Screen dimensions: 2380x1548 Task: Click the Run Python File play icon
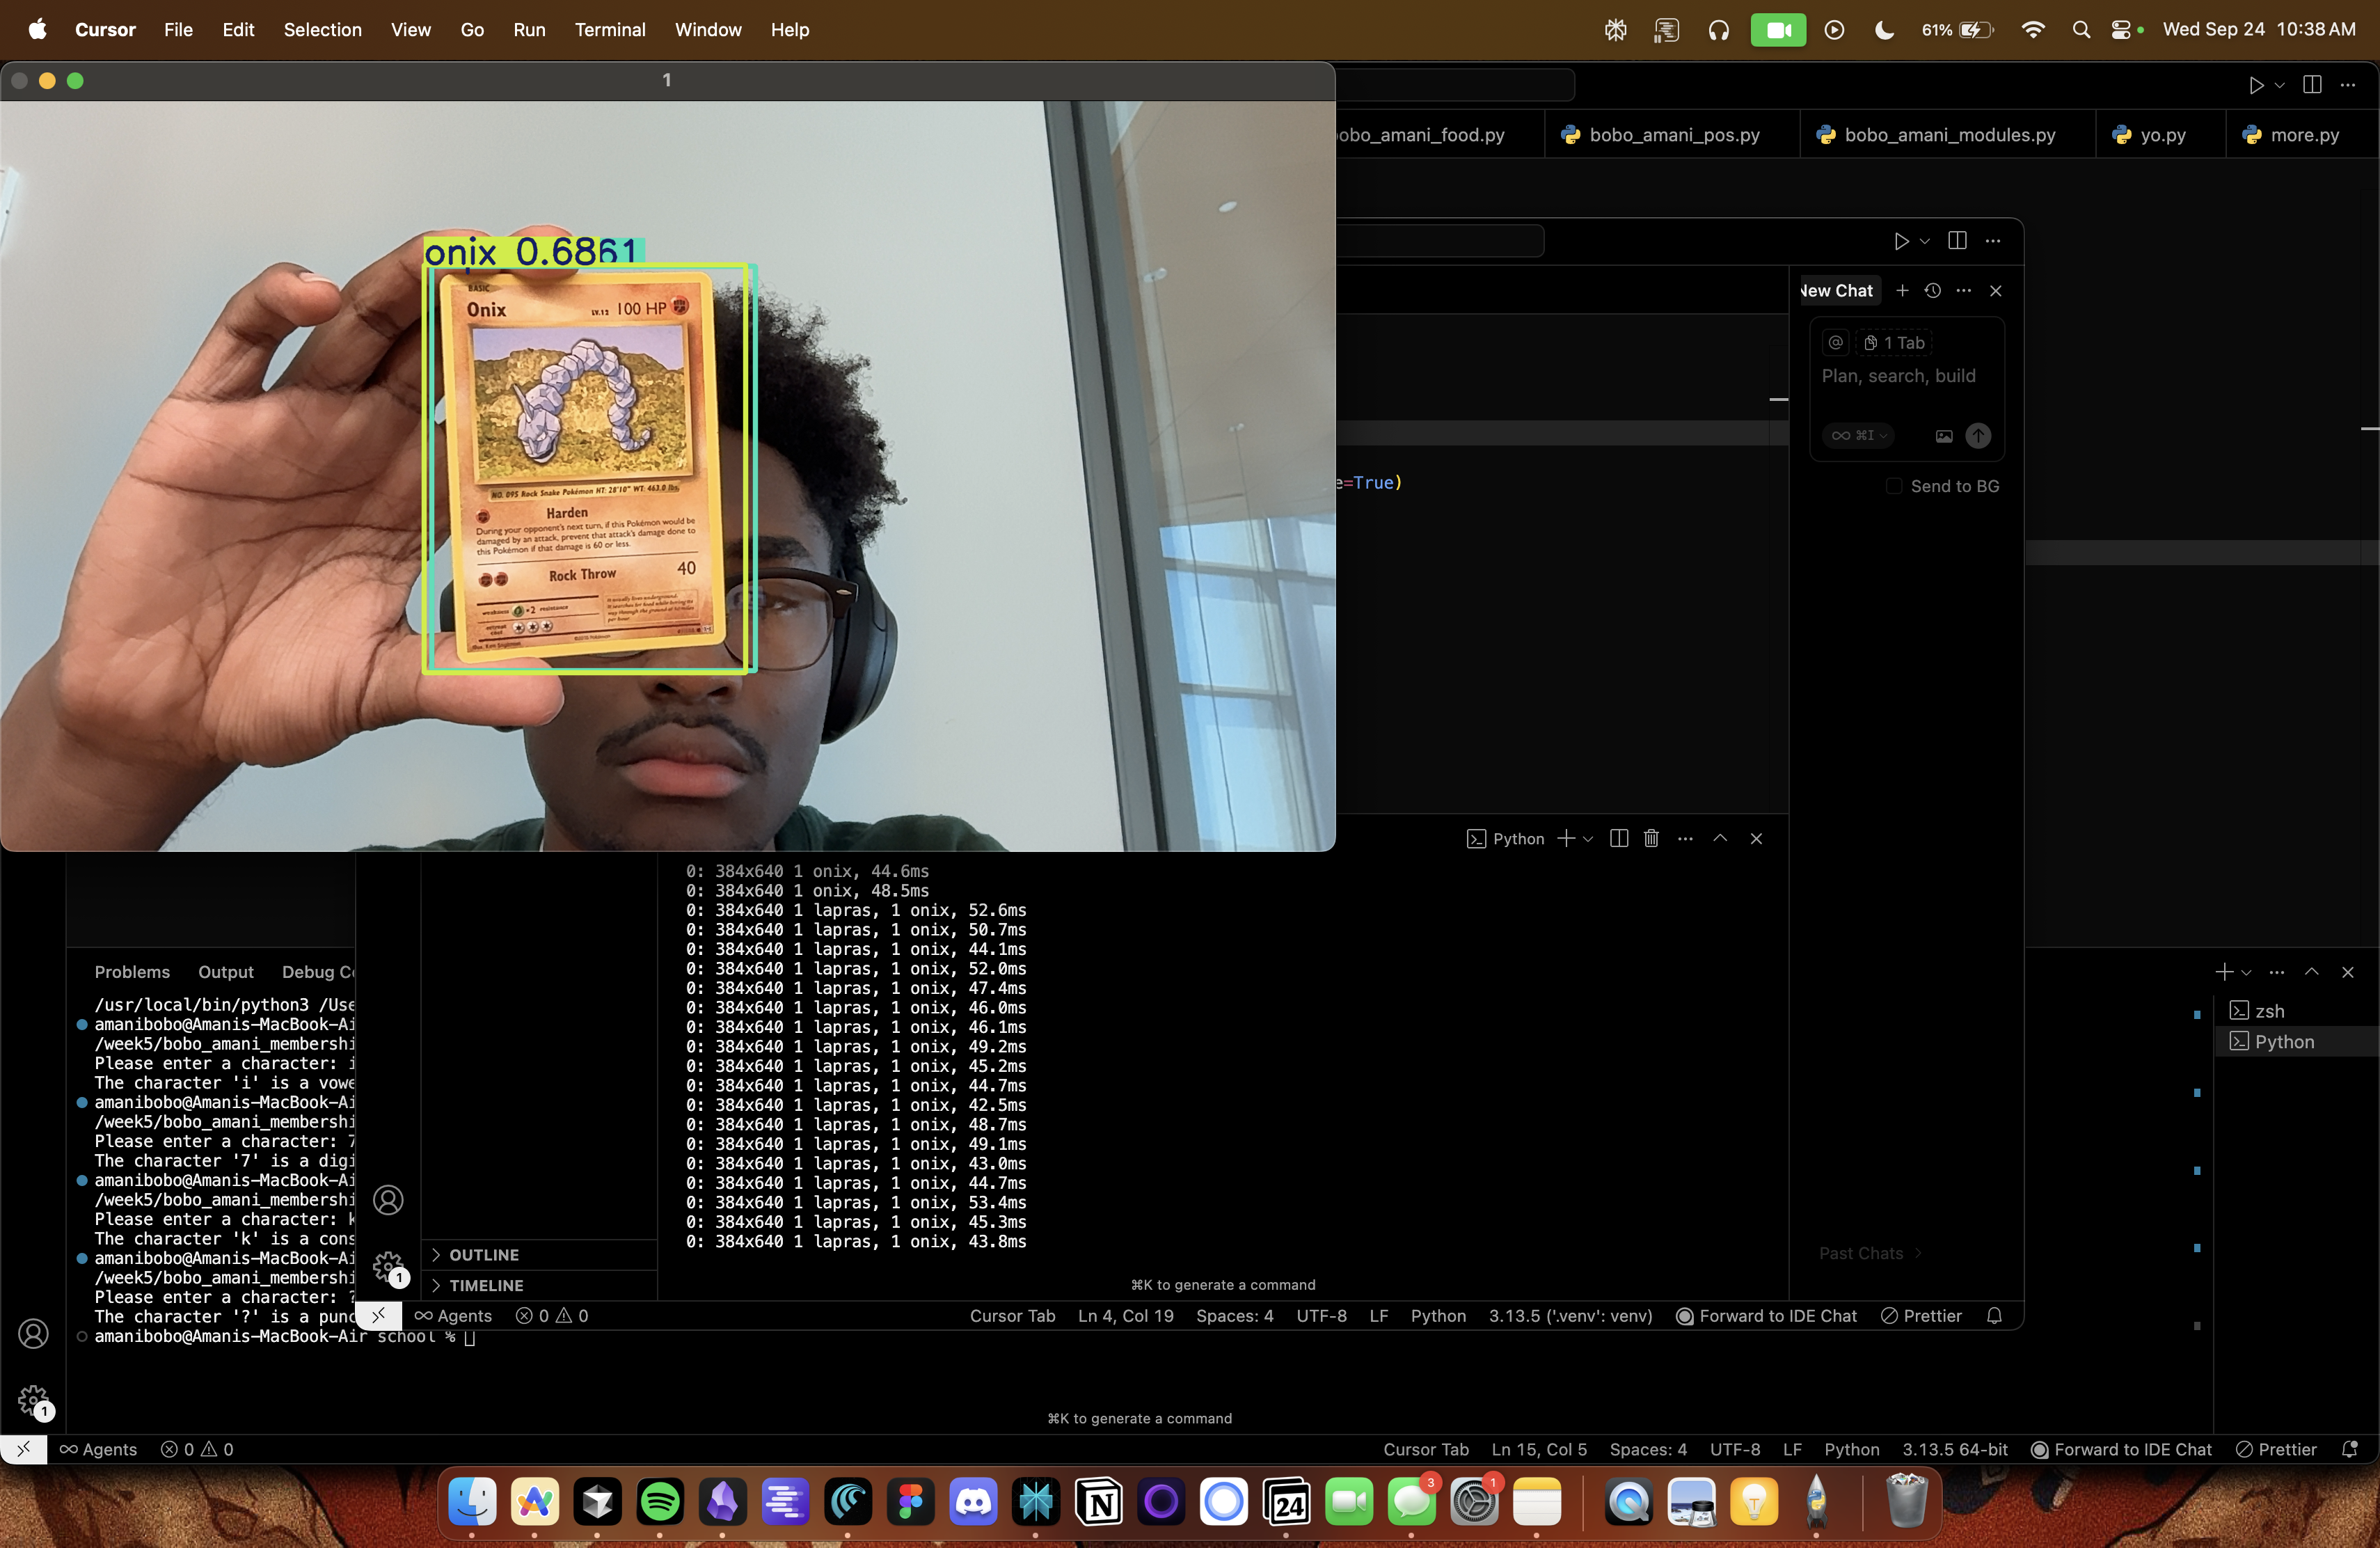pos(2256,85)
